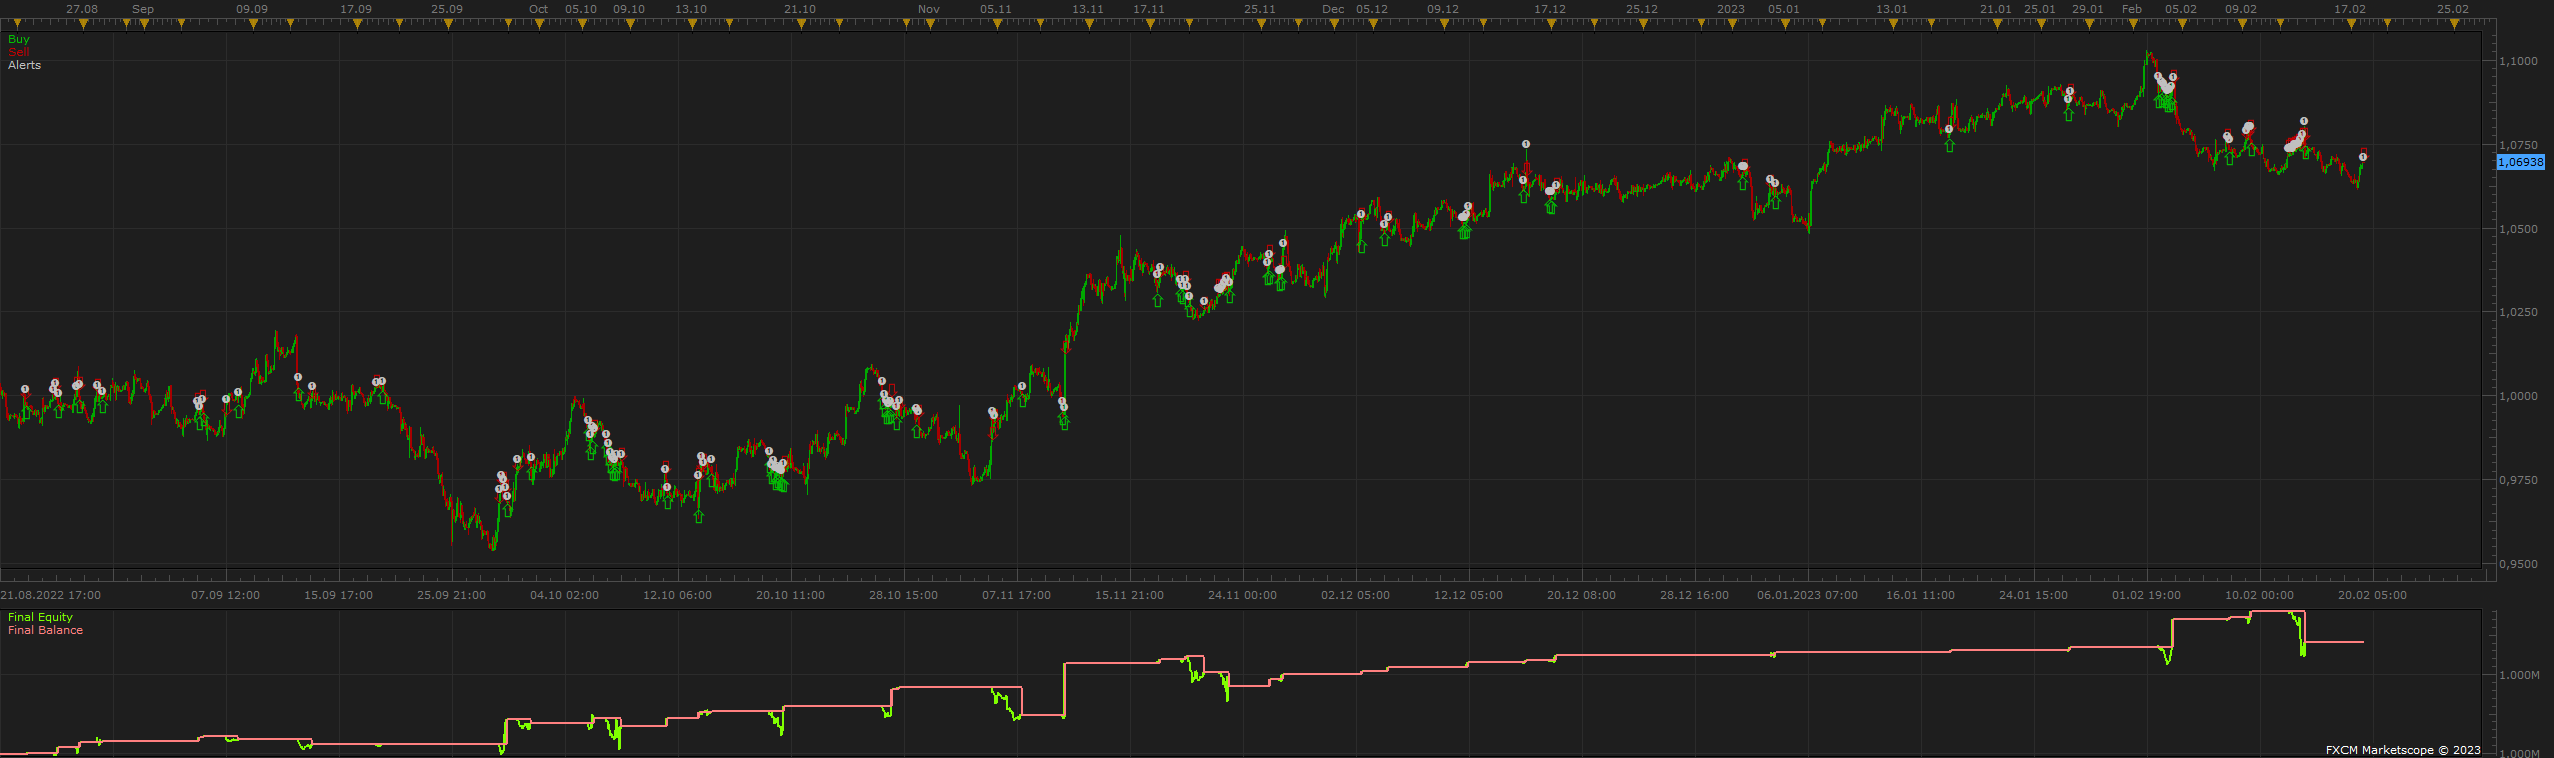2554x758 pixels.
Task: Click the timeline marker under 17.12
Action: pyautogui.click(x=1551, y=23)
